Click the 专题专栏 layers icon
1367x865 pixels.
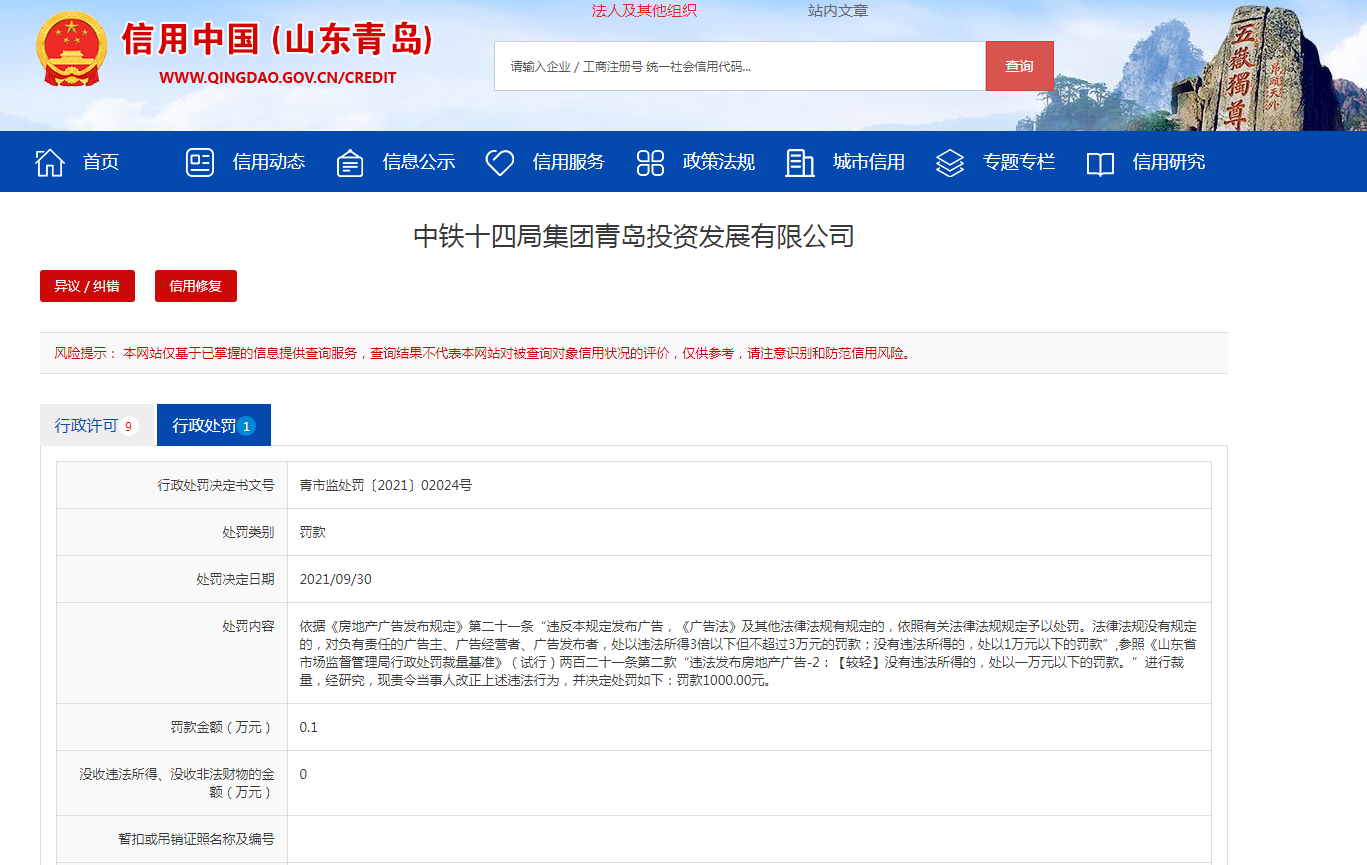point(950,162)
